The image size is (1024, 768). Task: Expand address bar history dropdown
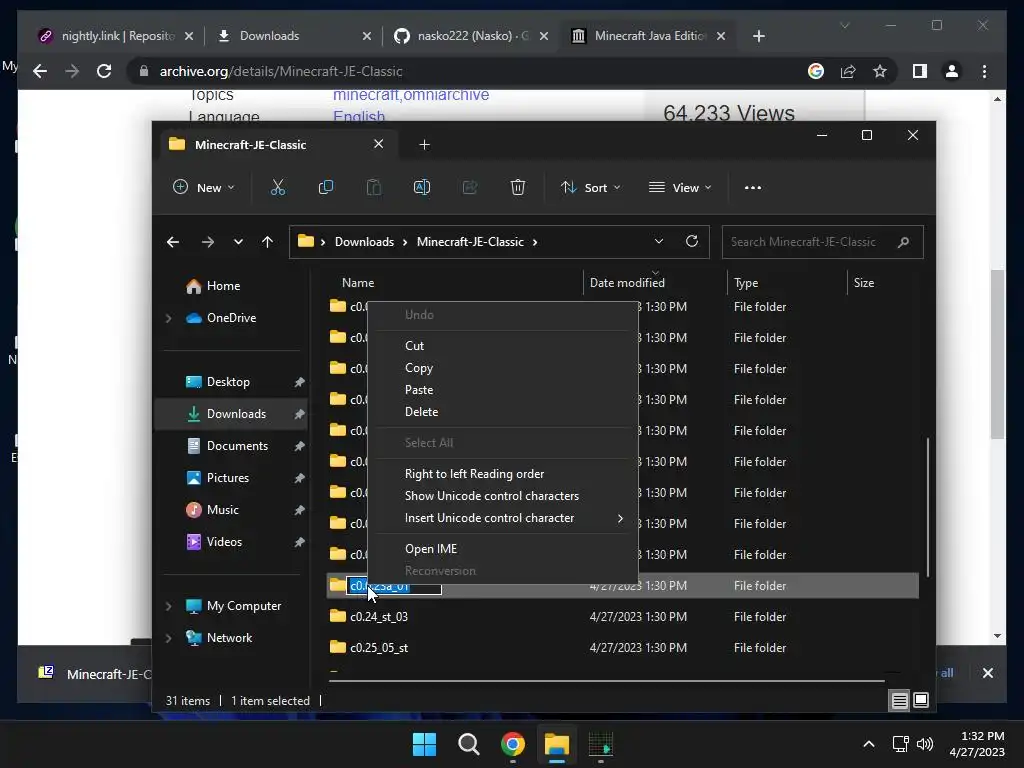point(659,241)
